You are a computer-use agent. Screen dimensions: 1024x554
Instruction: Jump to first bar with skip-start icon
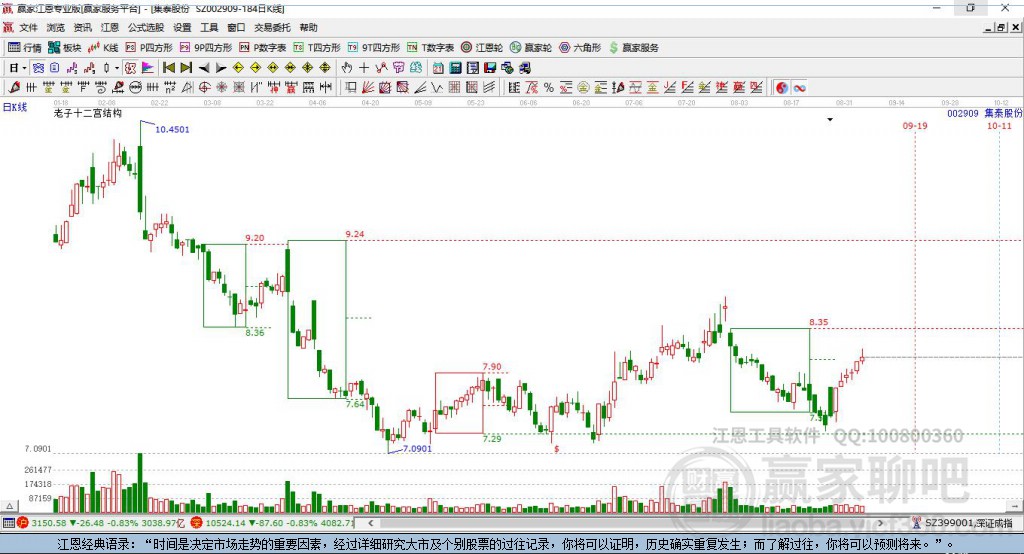pyautogui.click(x=168, y=68)
